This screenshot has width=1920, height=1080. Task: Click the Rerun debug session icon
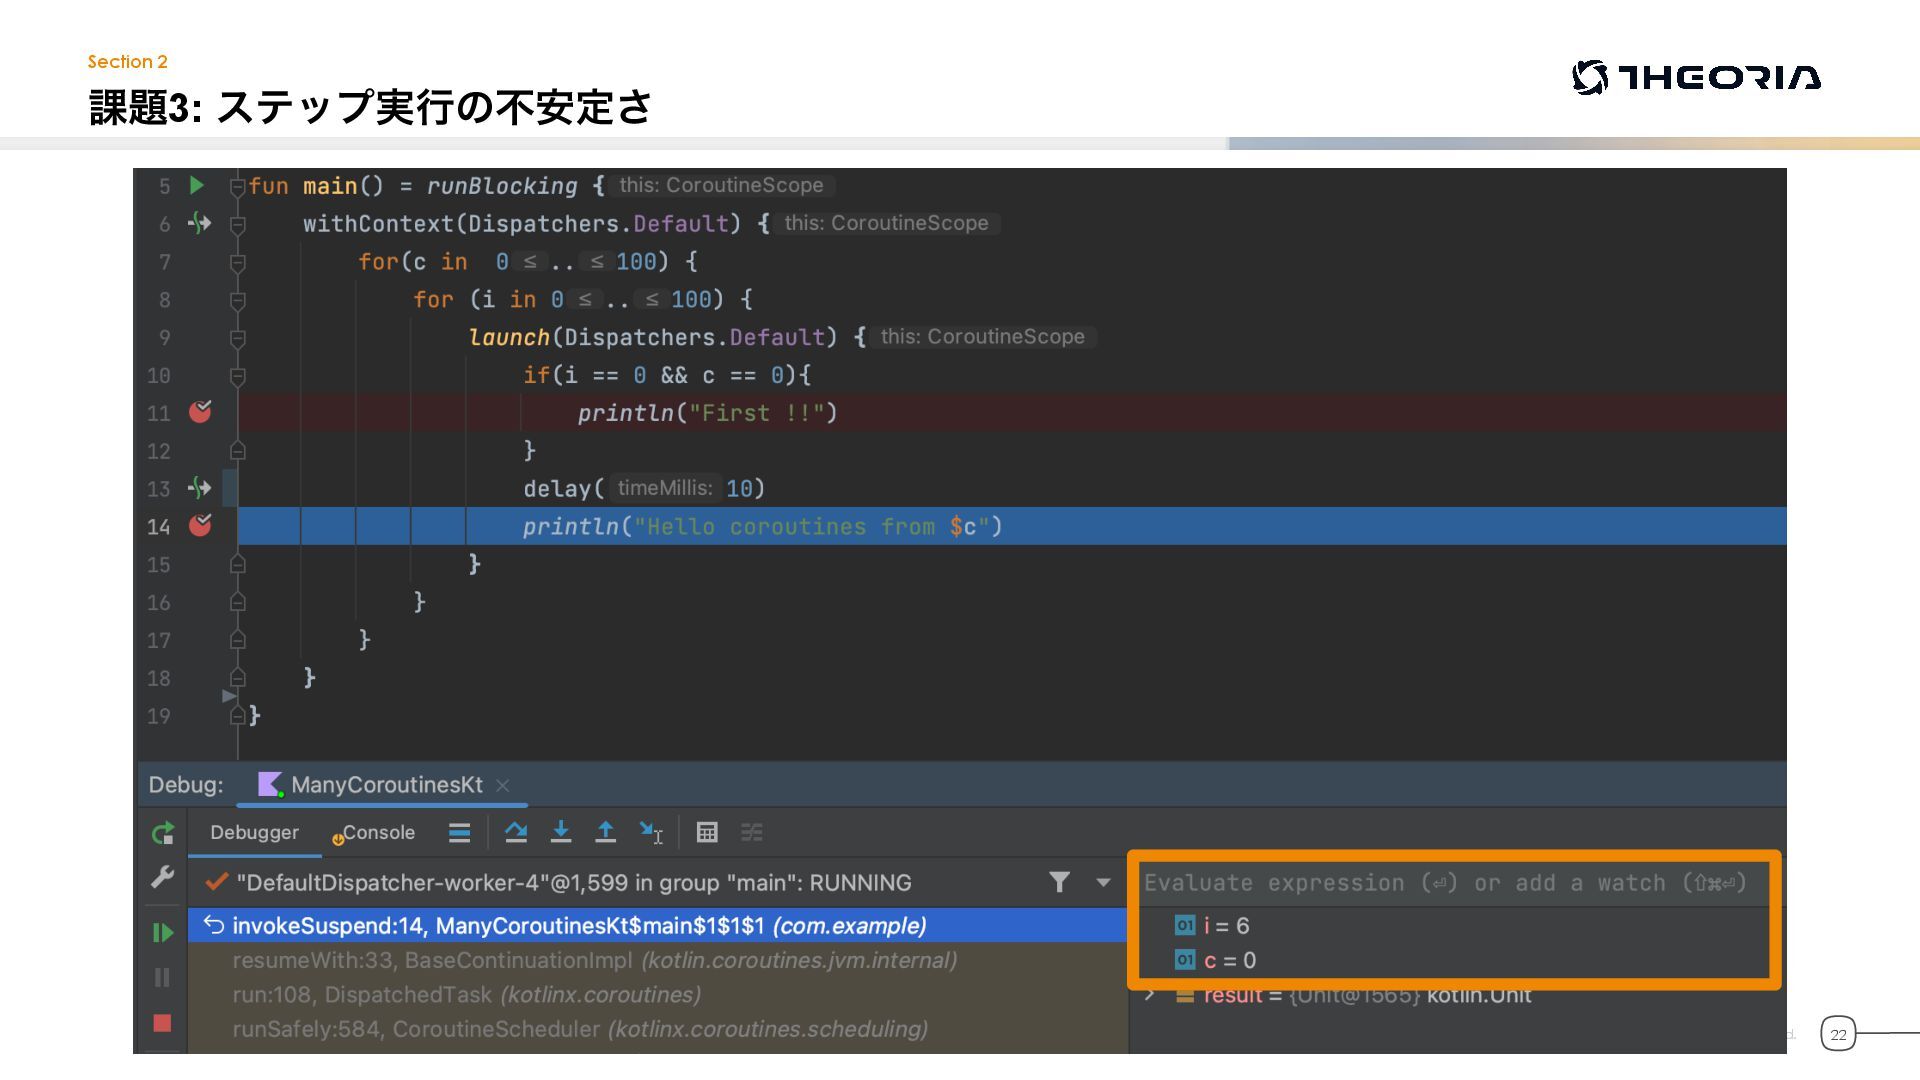pyautogui.click(x=162, y=832)
